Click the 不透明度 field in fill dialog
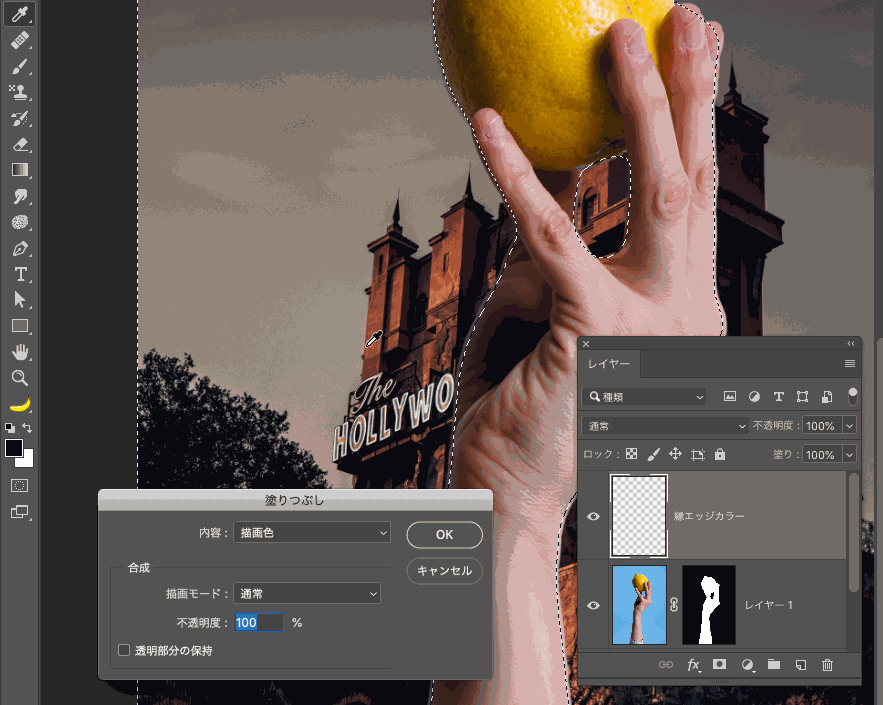This screenshot has height=705, width=883. (x=258, y=623)
